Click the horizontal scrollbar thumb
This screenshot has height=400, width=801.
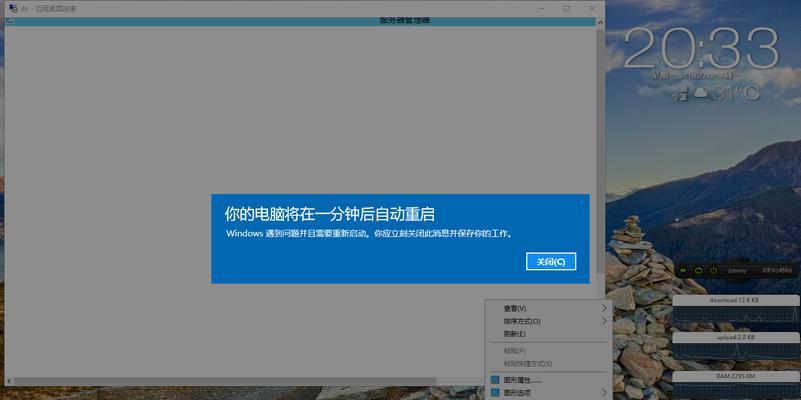(225, 381)
